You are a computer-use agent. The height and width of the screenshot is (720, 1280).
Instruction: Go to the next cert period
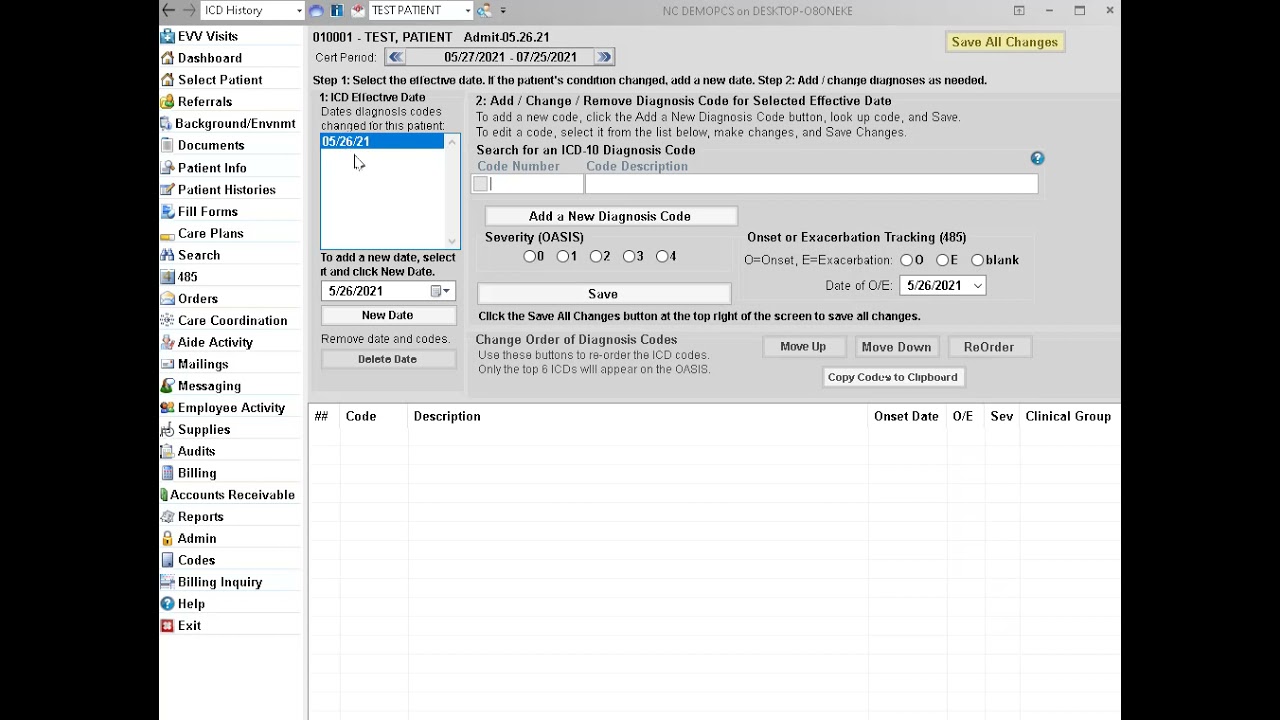pos(604,57)
